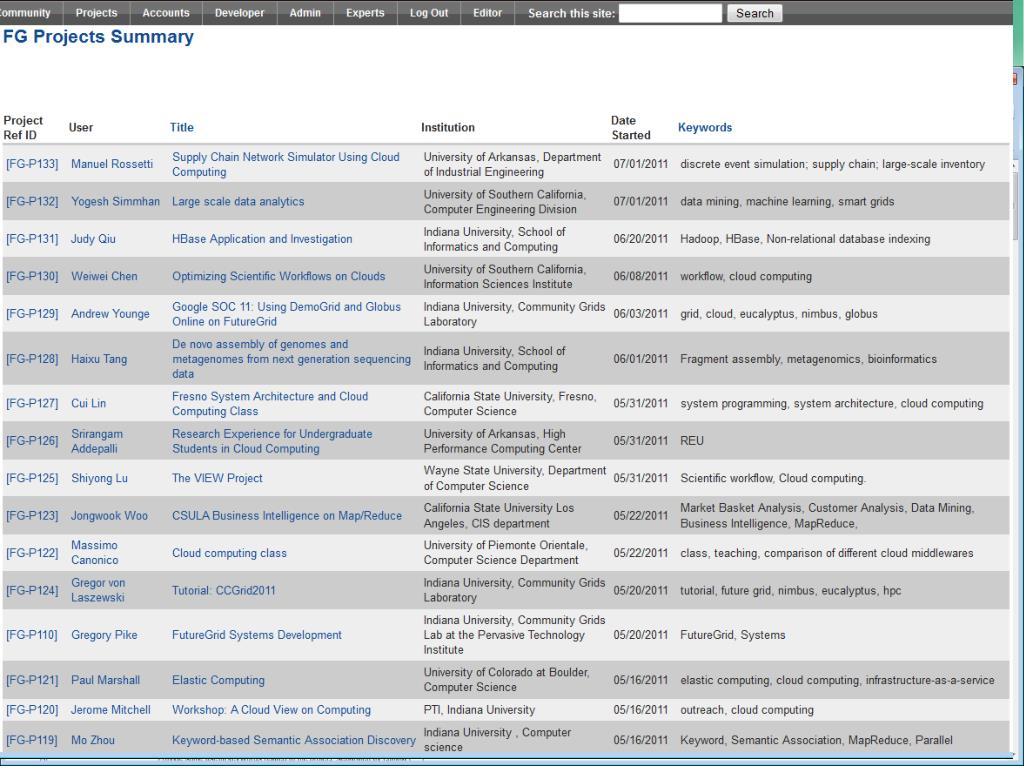Open Keyword-based Semantic Association Discovery project
The width and height of the screenshot is (1024, 768).
click(x=293, y=741)
